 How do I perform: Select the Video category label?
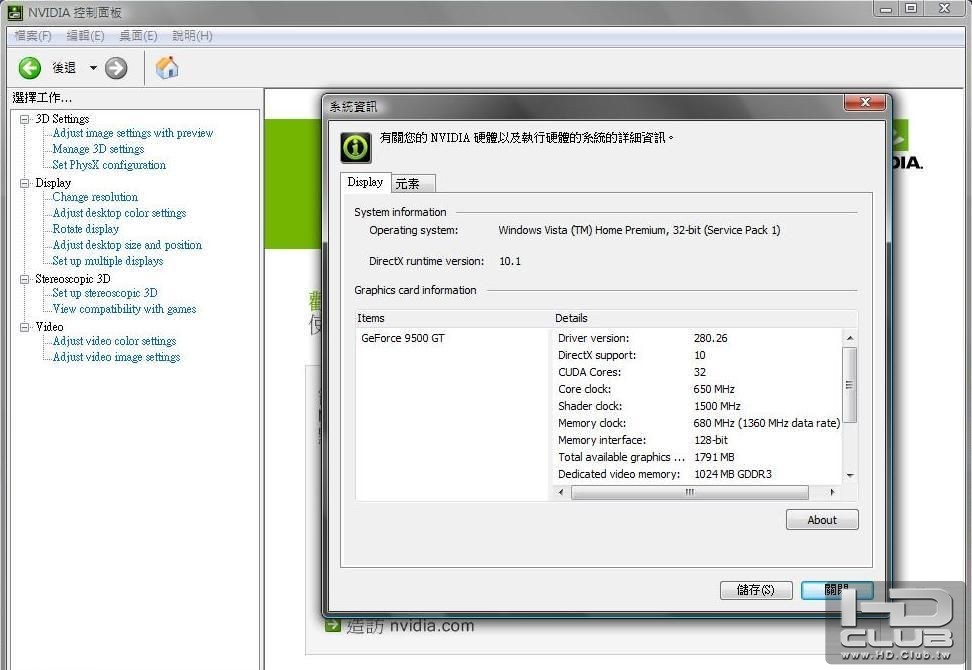[49, 327]
